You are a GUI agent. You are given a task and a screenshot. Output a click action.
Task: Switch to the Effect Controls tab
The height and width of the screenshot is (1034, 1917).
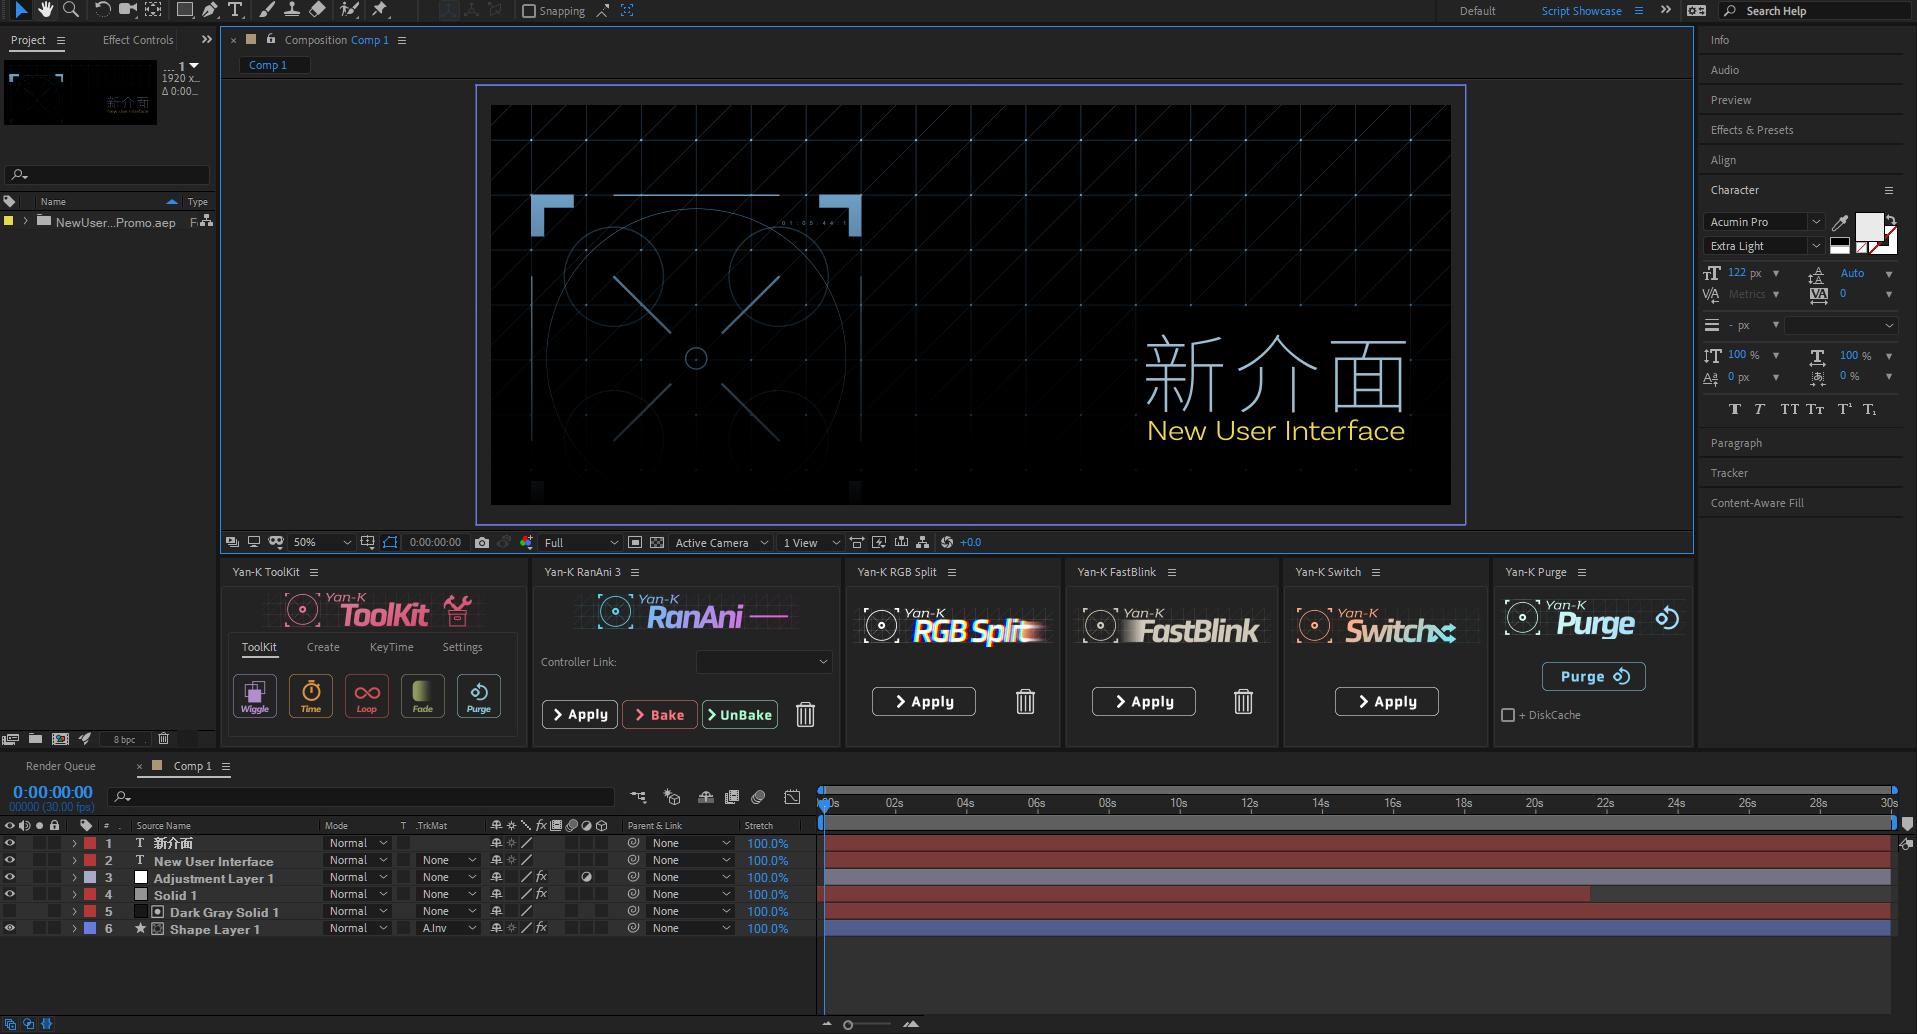point(138,40)
